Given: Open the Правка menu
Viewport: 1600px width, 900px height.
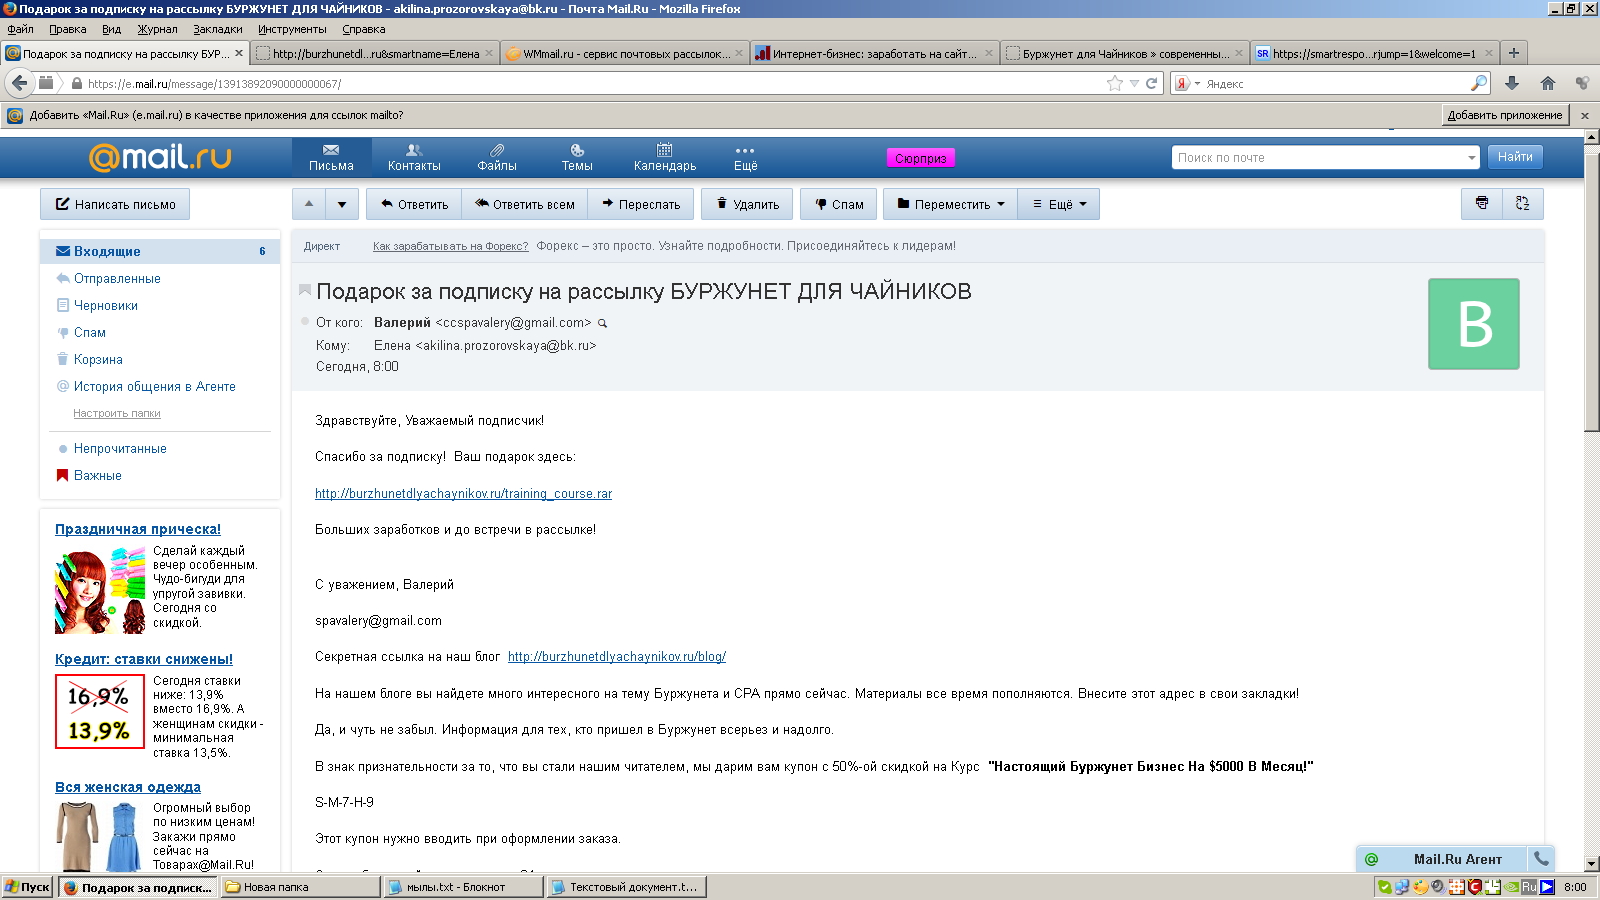Looking at the screenshot, I should click(68, 29).
